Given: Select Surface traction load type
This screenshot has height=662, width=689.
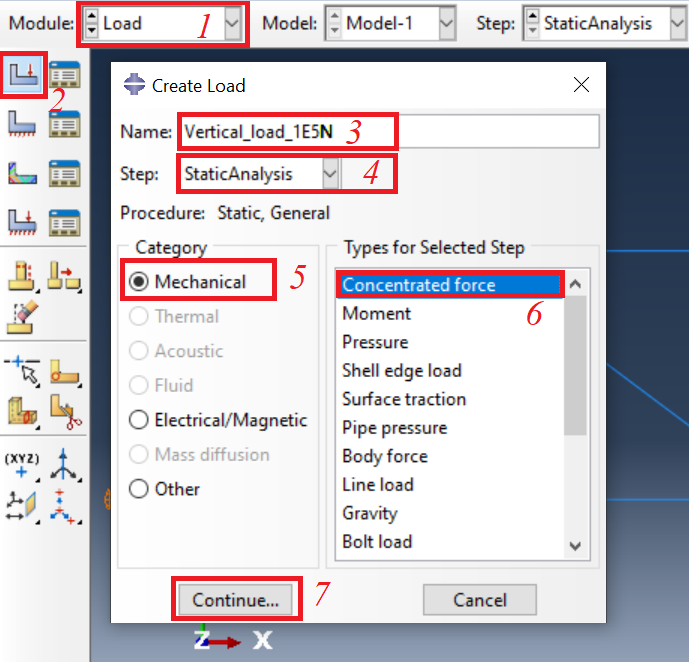Looking at the screenshot, I should pos(450,399).
